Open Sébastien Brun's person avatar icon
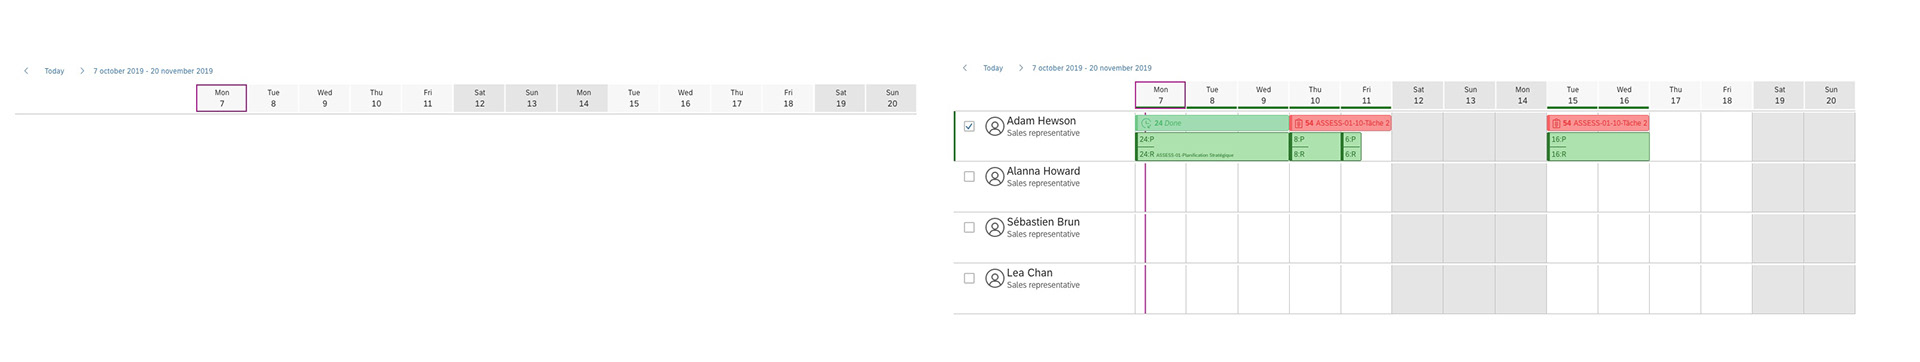 [994, 228]
